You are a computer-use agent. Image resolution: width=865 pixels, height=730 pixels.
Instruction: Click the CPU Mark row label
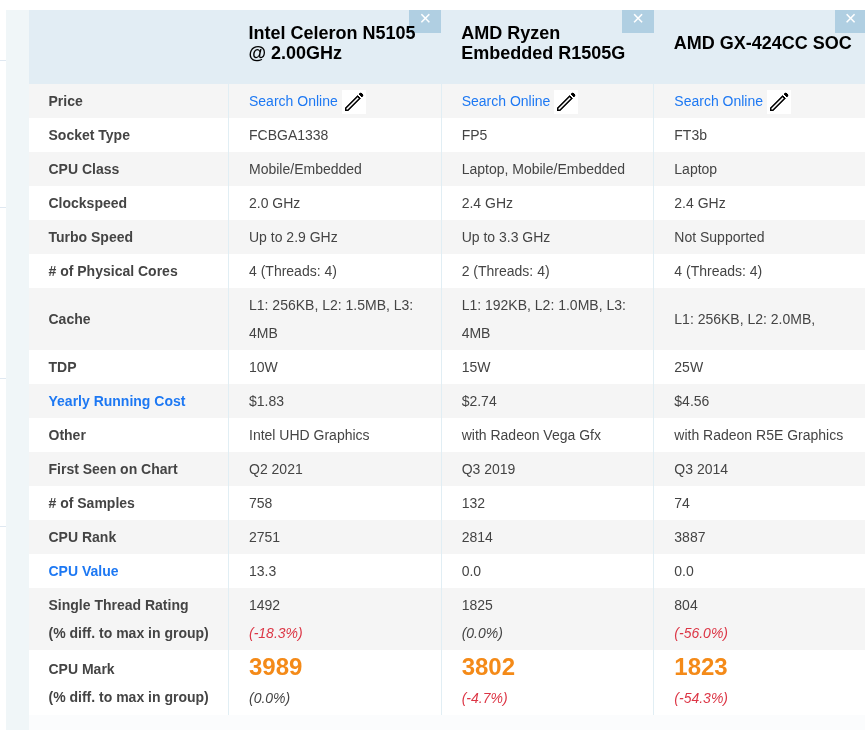pyautogui.click(x=81, y=669)
